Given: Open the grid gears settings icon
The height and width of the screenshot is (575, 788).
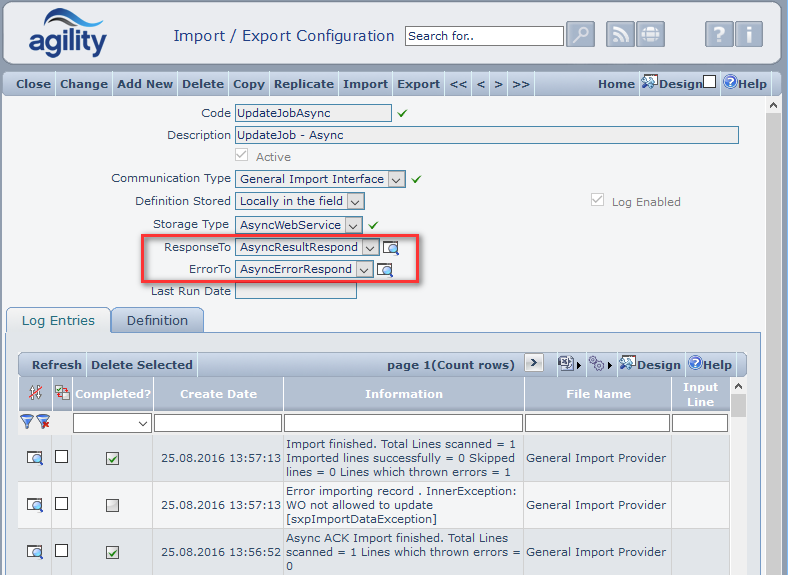Looking at the screenshot, I should [x=596, y=363].
